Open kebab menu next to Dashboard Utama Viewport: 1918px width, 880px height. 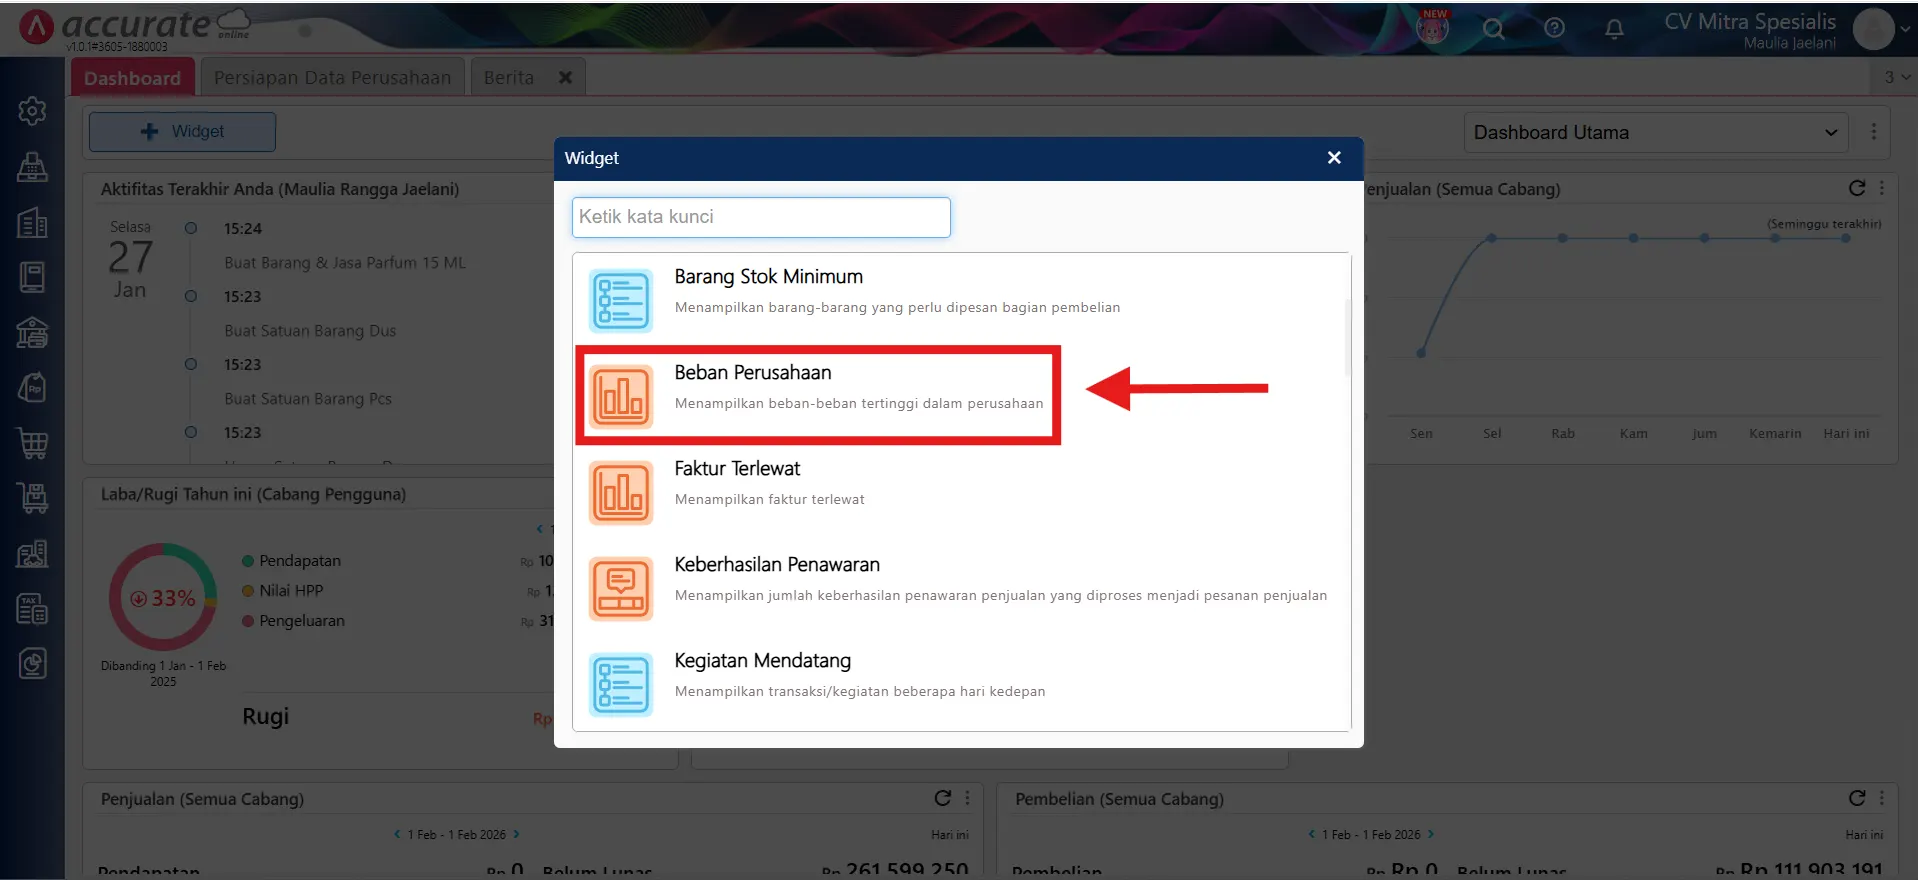coord(1874,132)
